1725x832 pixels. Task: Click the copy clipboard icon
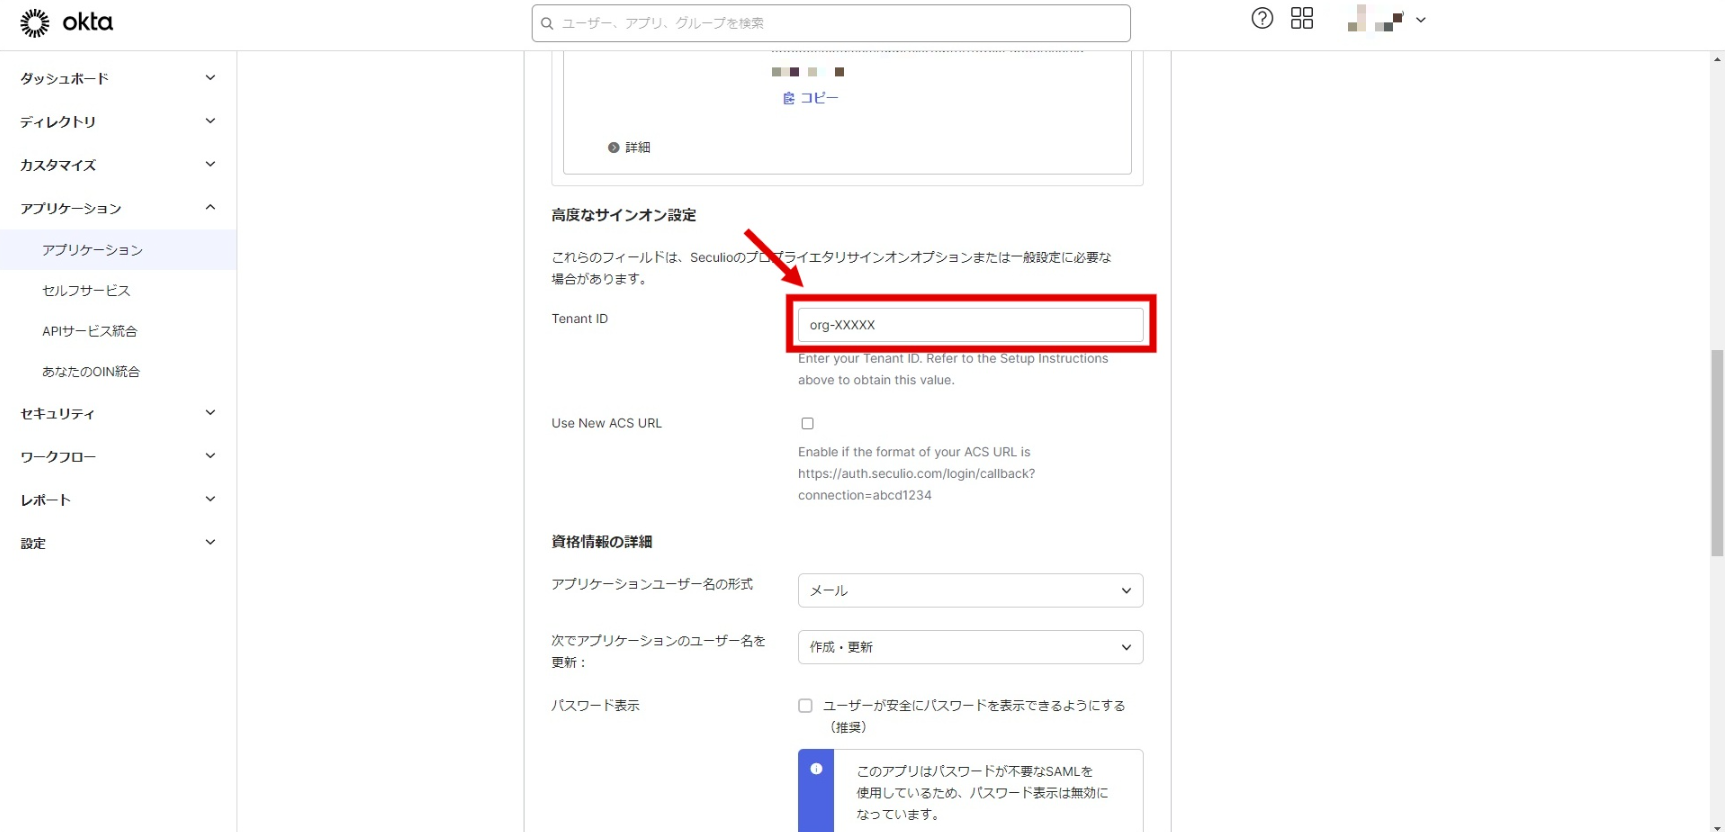click(788, 98)
